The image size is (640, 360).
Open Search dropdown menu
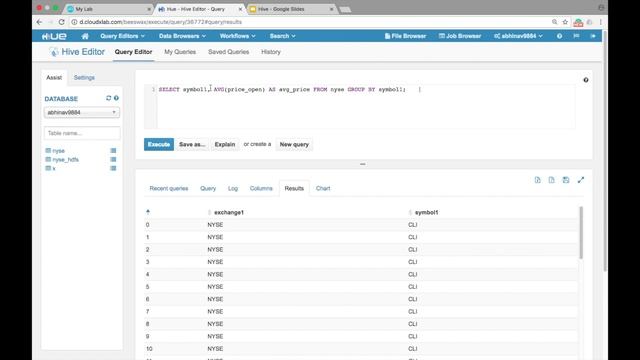pos(282,36)
